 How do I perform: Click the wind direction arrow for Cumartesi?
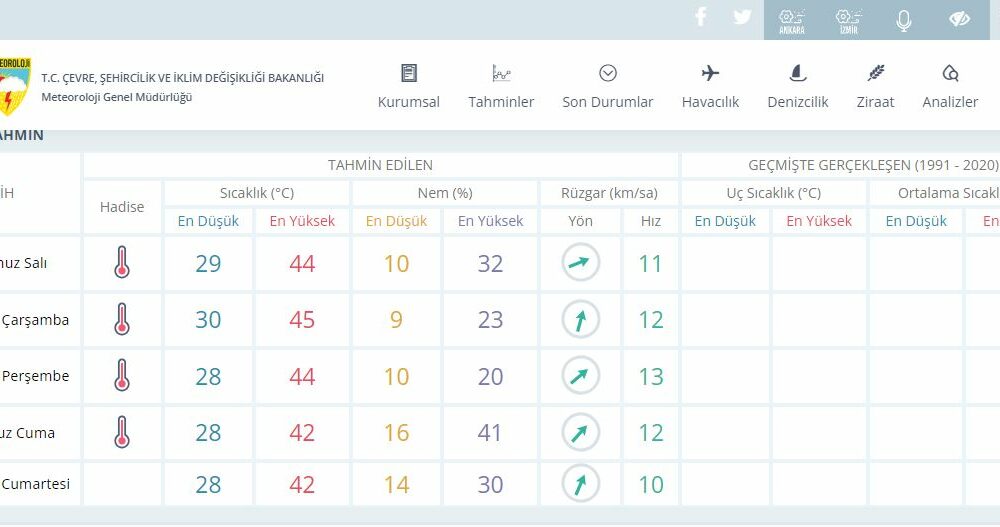click(x=580, y=485)
